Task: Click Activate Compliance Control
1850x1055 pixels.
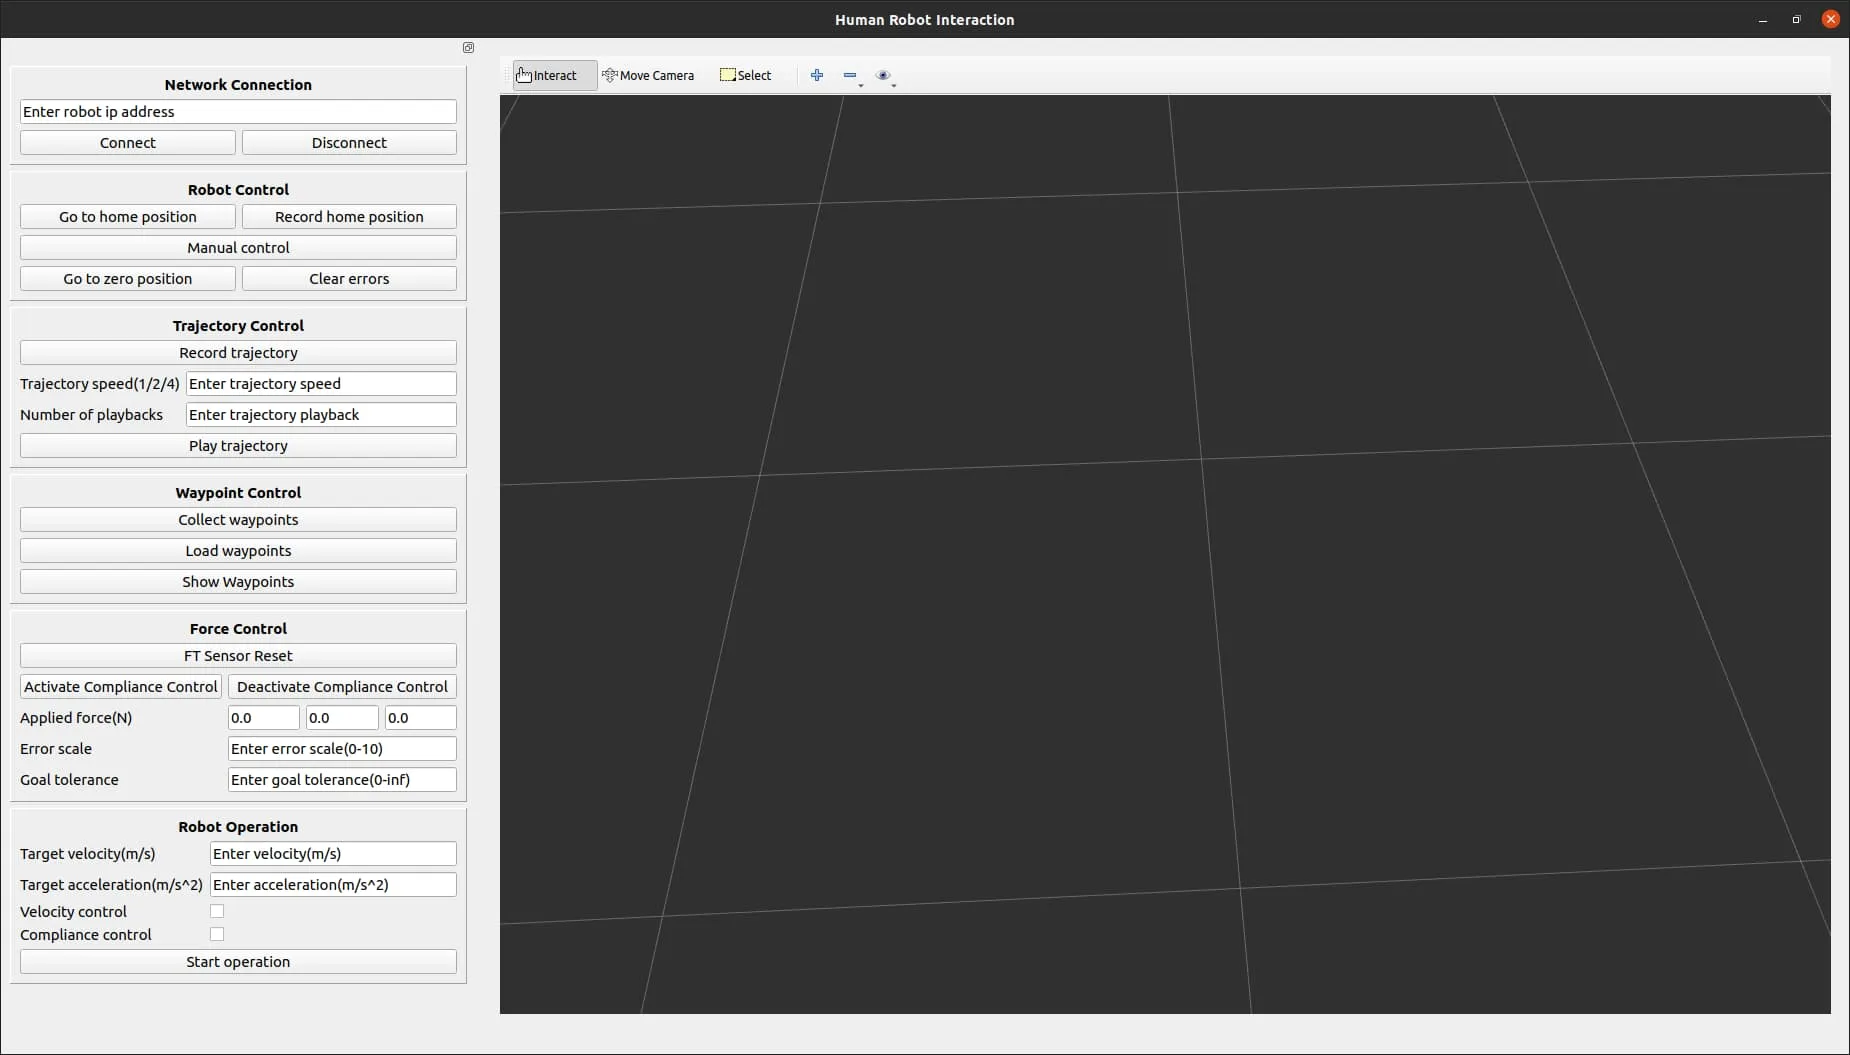Action: click(121, 687)
